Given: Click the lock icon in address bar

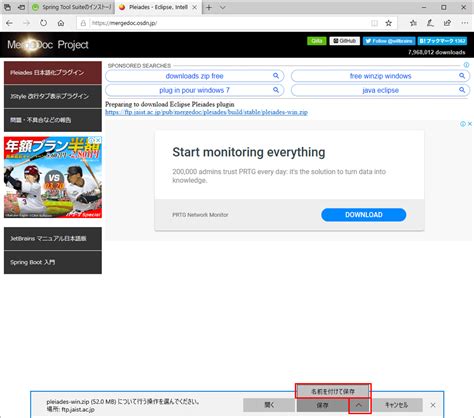Looking at the screenshot, I should tap(83, 23).
